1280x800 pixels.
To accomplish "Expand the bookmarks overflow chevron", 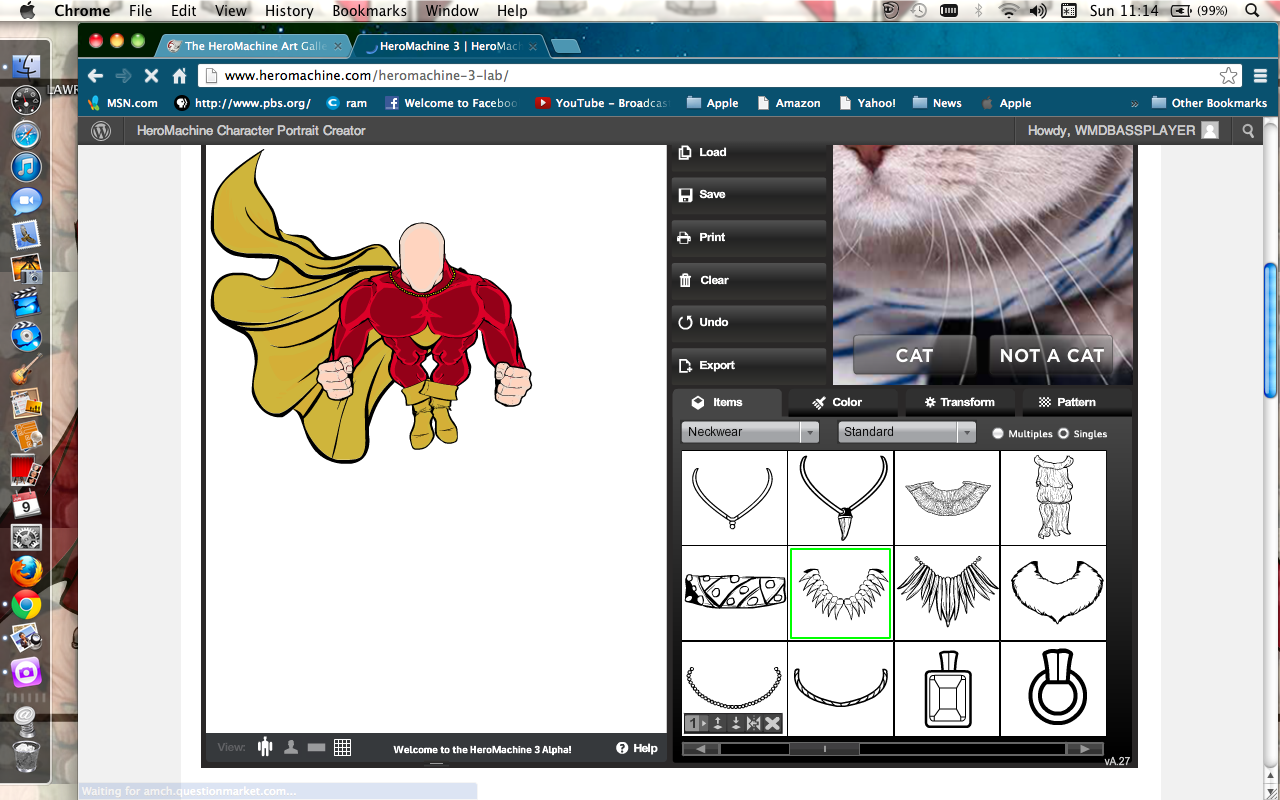I will coord(1134,103).
